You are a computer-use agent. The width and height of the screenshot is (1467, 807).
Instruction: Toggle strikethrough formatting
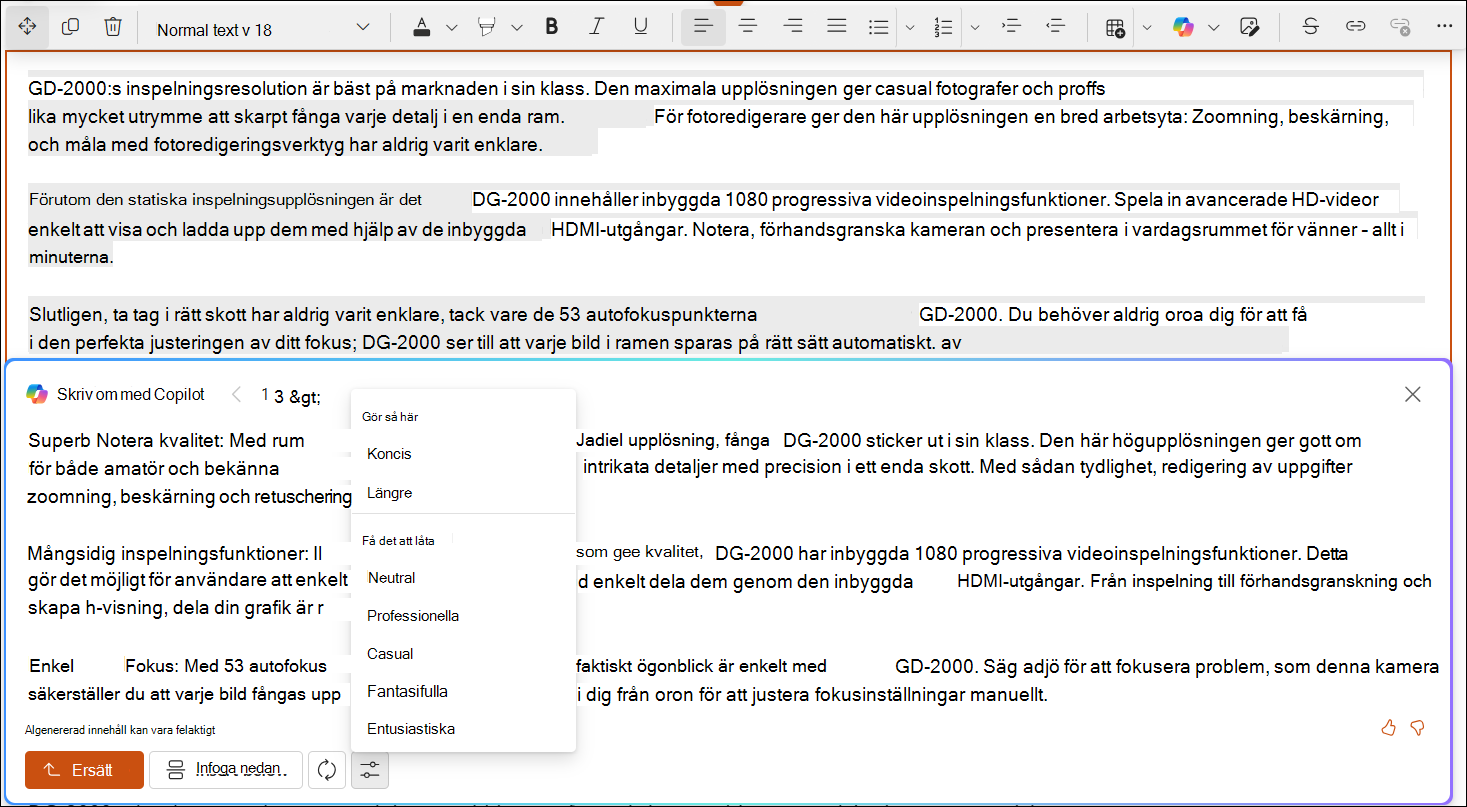point(1310,27)
